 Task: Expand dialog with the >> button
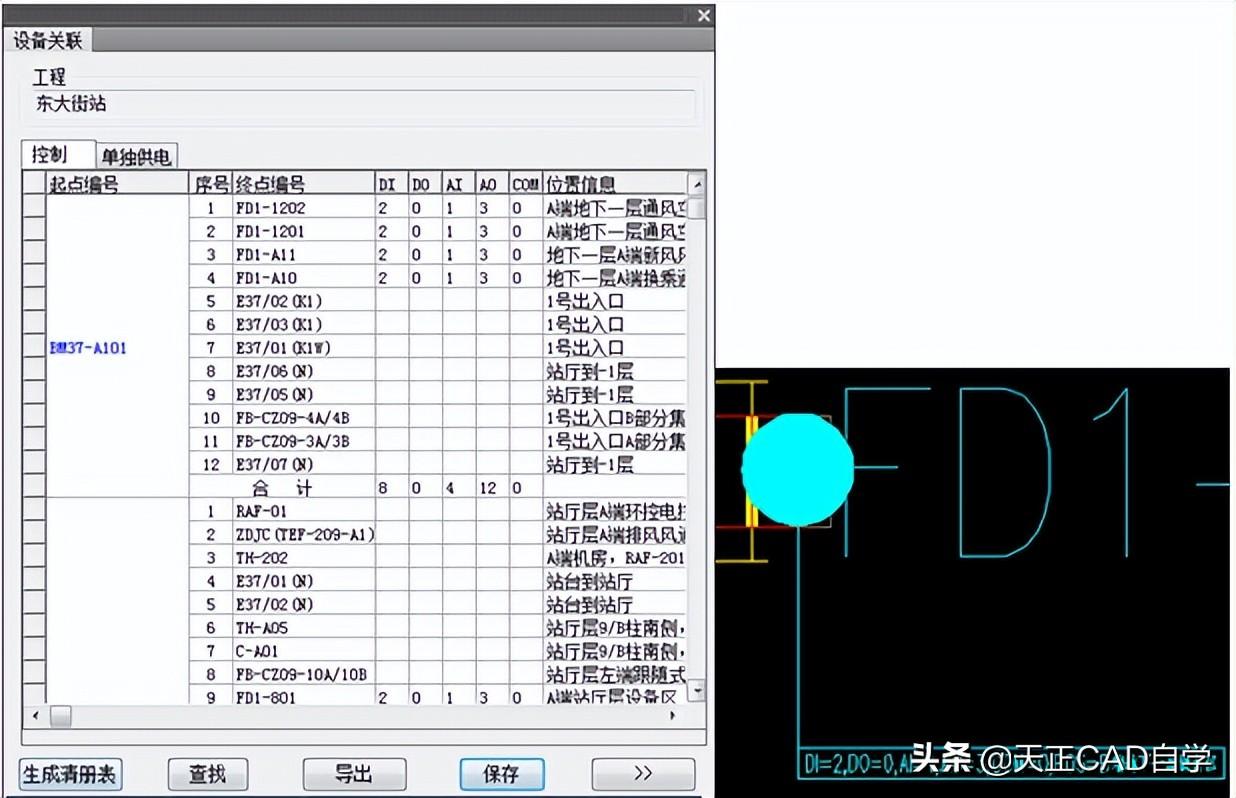[643, 774]
